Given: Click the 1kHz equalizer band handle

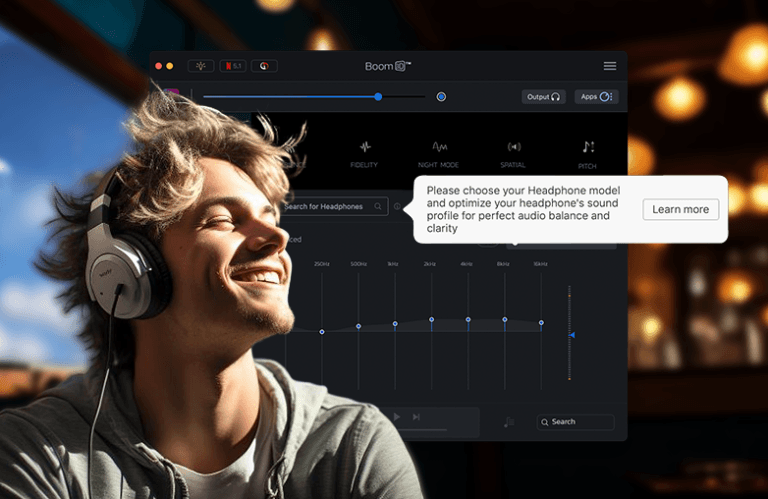Looking at the screenshot, I should pos(395,324).
